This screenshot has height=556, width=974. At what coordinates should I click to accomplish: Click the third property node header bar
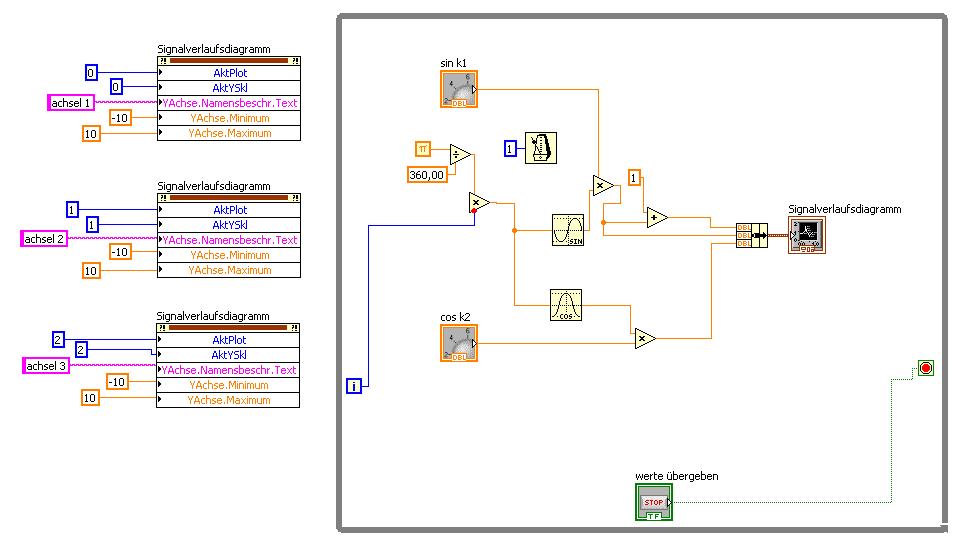point(228,327)
